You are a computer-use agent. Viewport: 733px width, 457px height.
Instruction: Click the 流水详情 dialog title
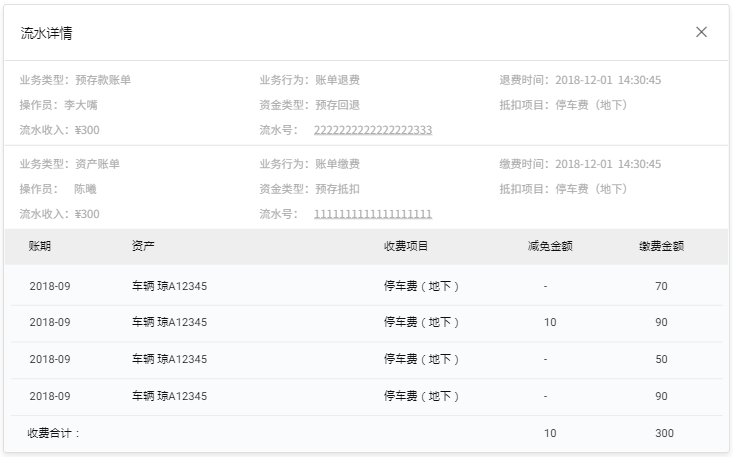tap(46, 33)
